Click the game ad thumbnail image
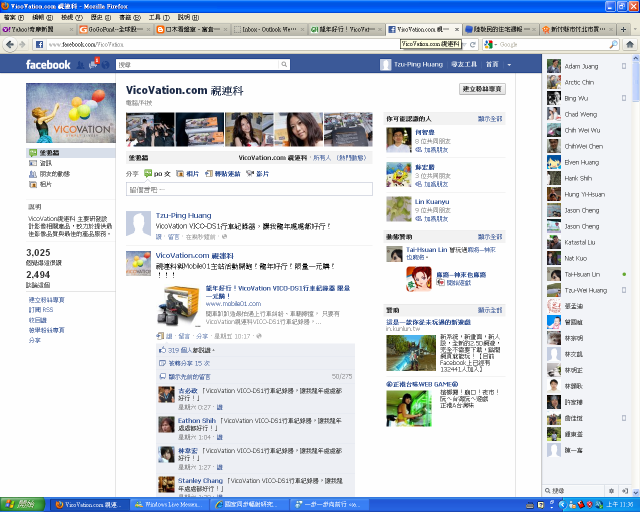The height and width of the screenshot is (512, 640). pyautogui.click(x=411, y=353)
